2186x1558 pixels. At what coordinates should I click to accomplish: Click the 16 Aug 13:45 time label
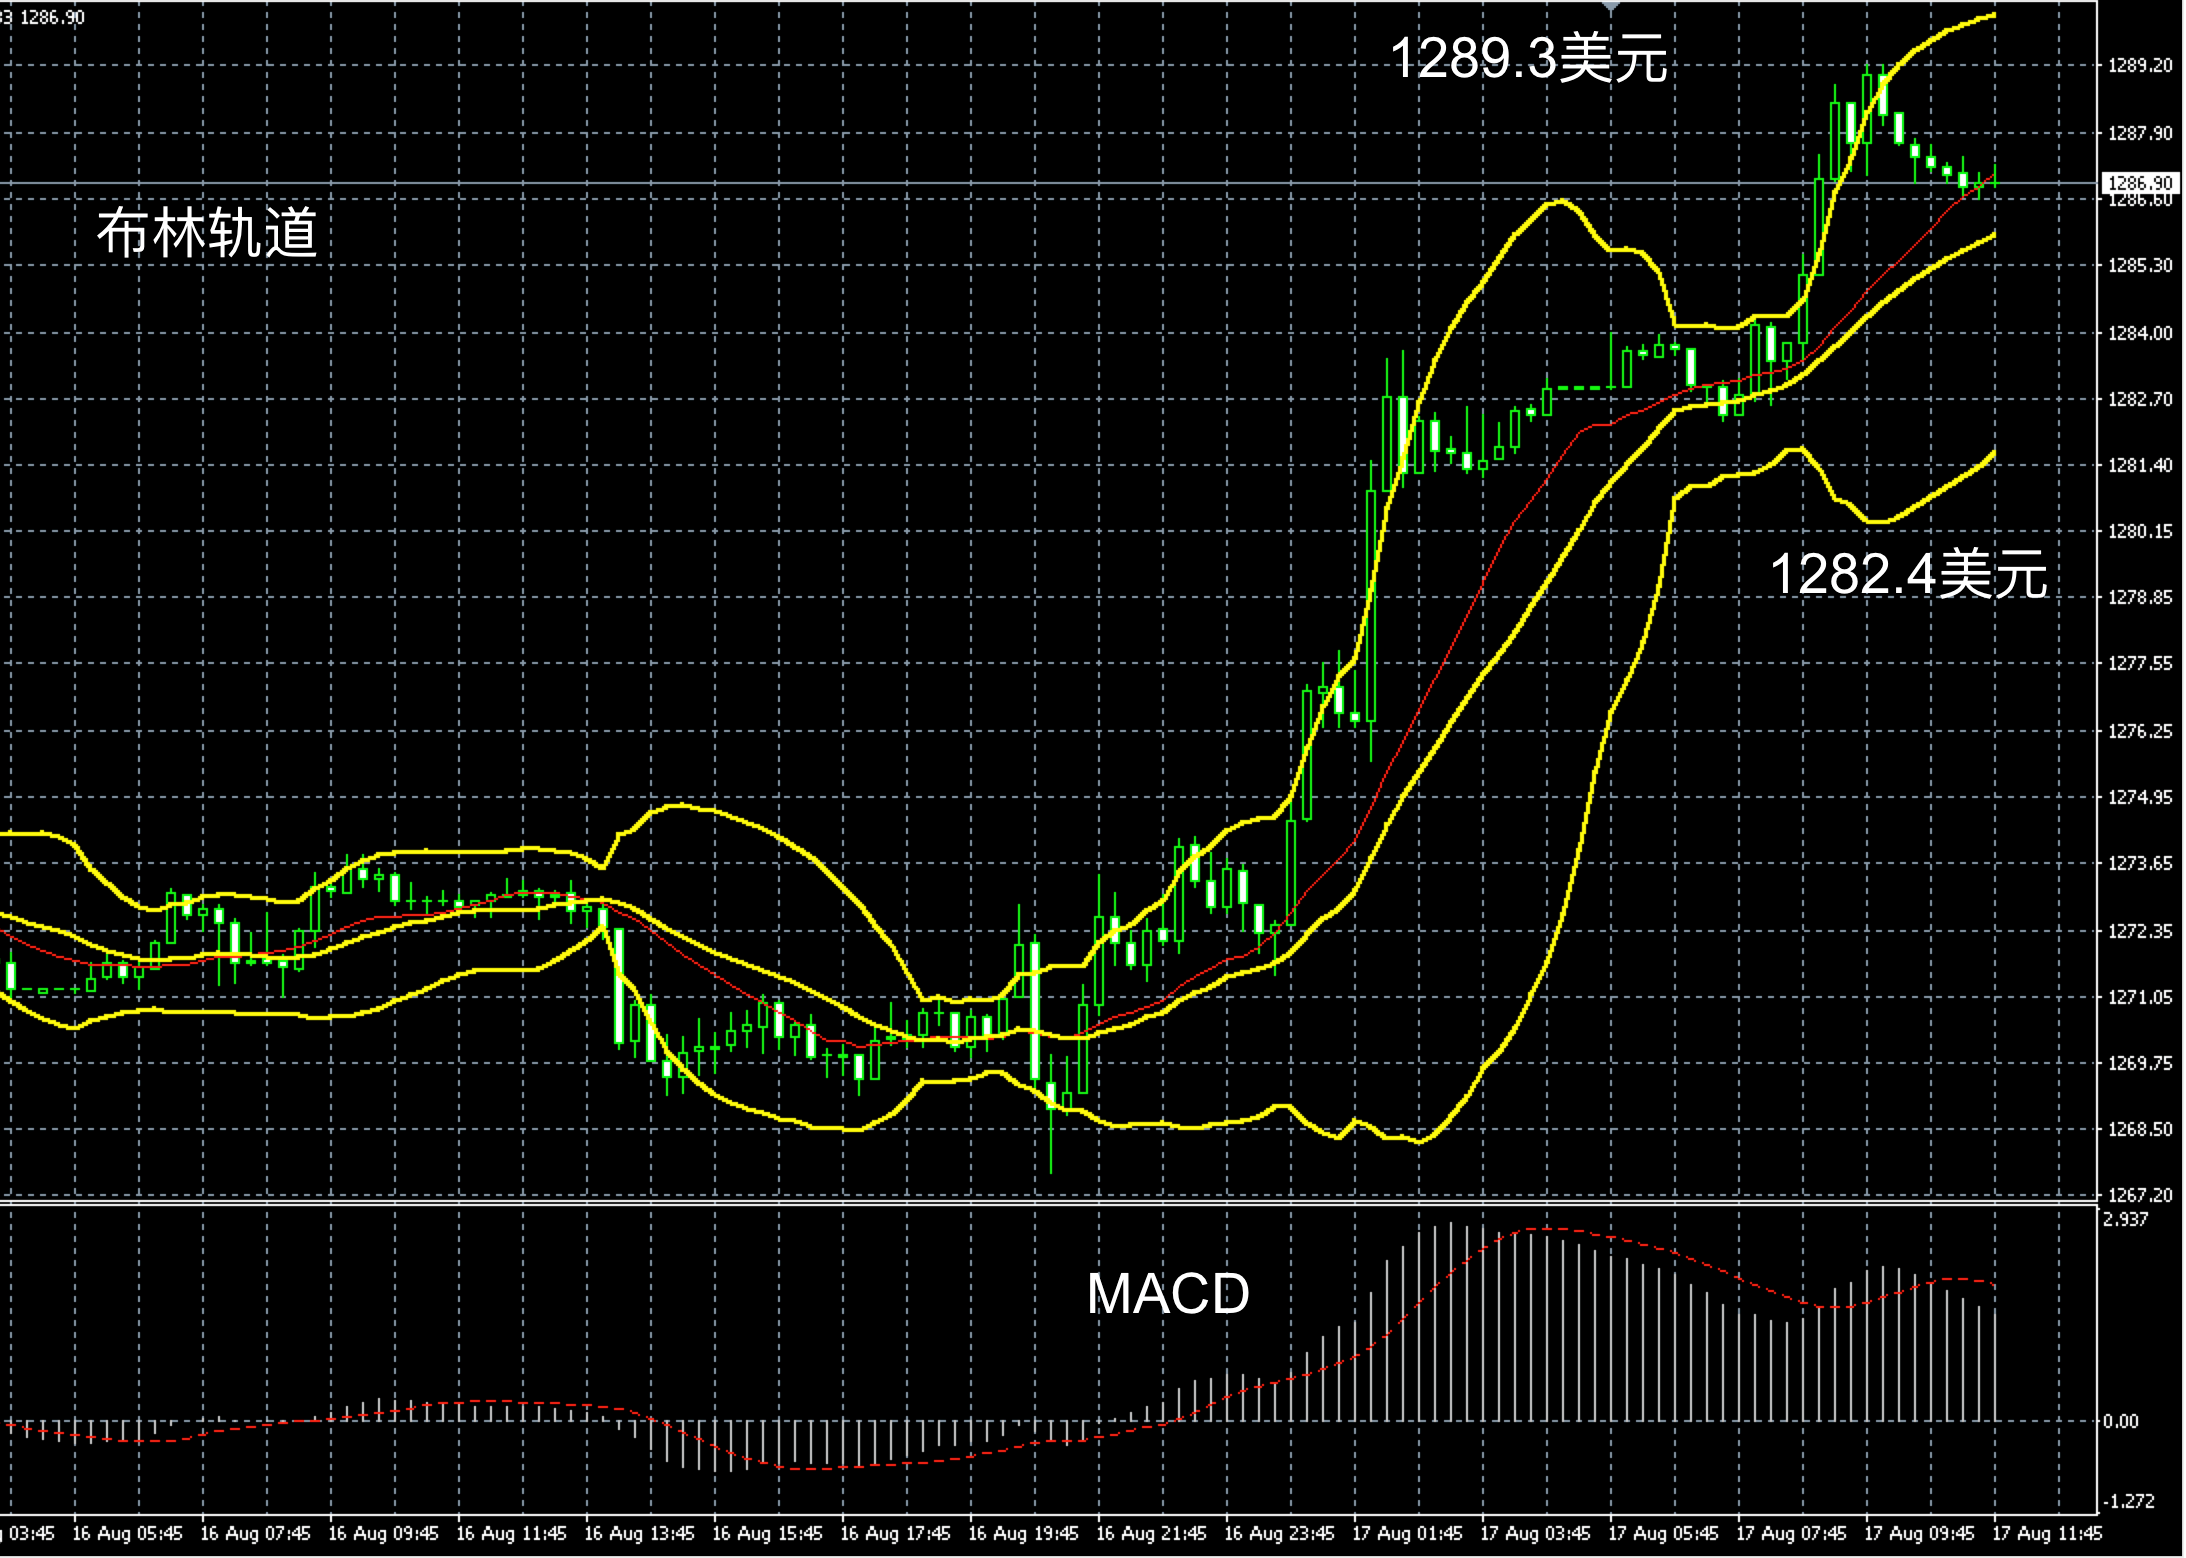tap(638, 1533)
